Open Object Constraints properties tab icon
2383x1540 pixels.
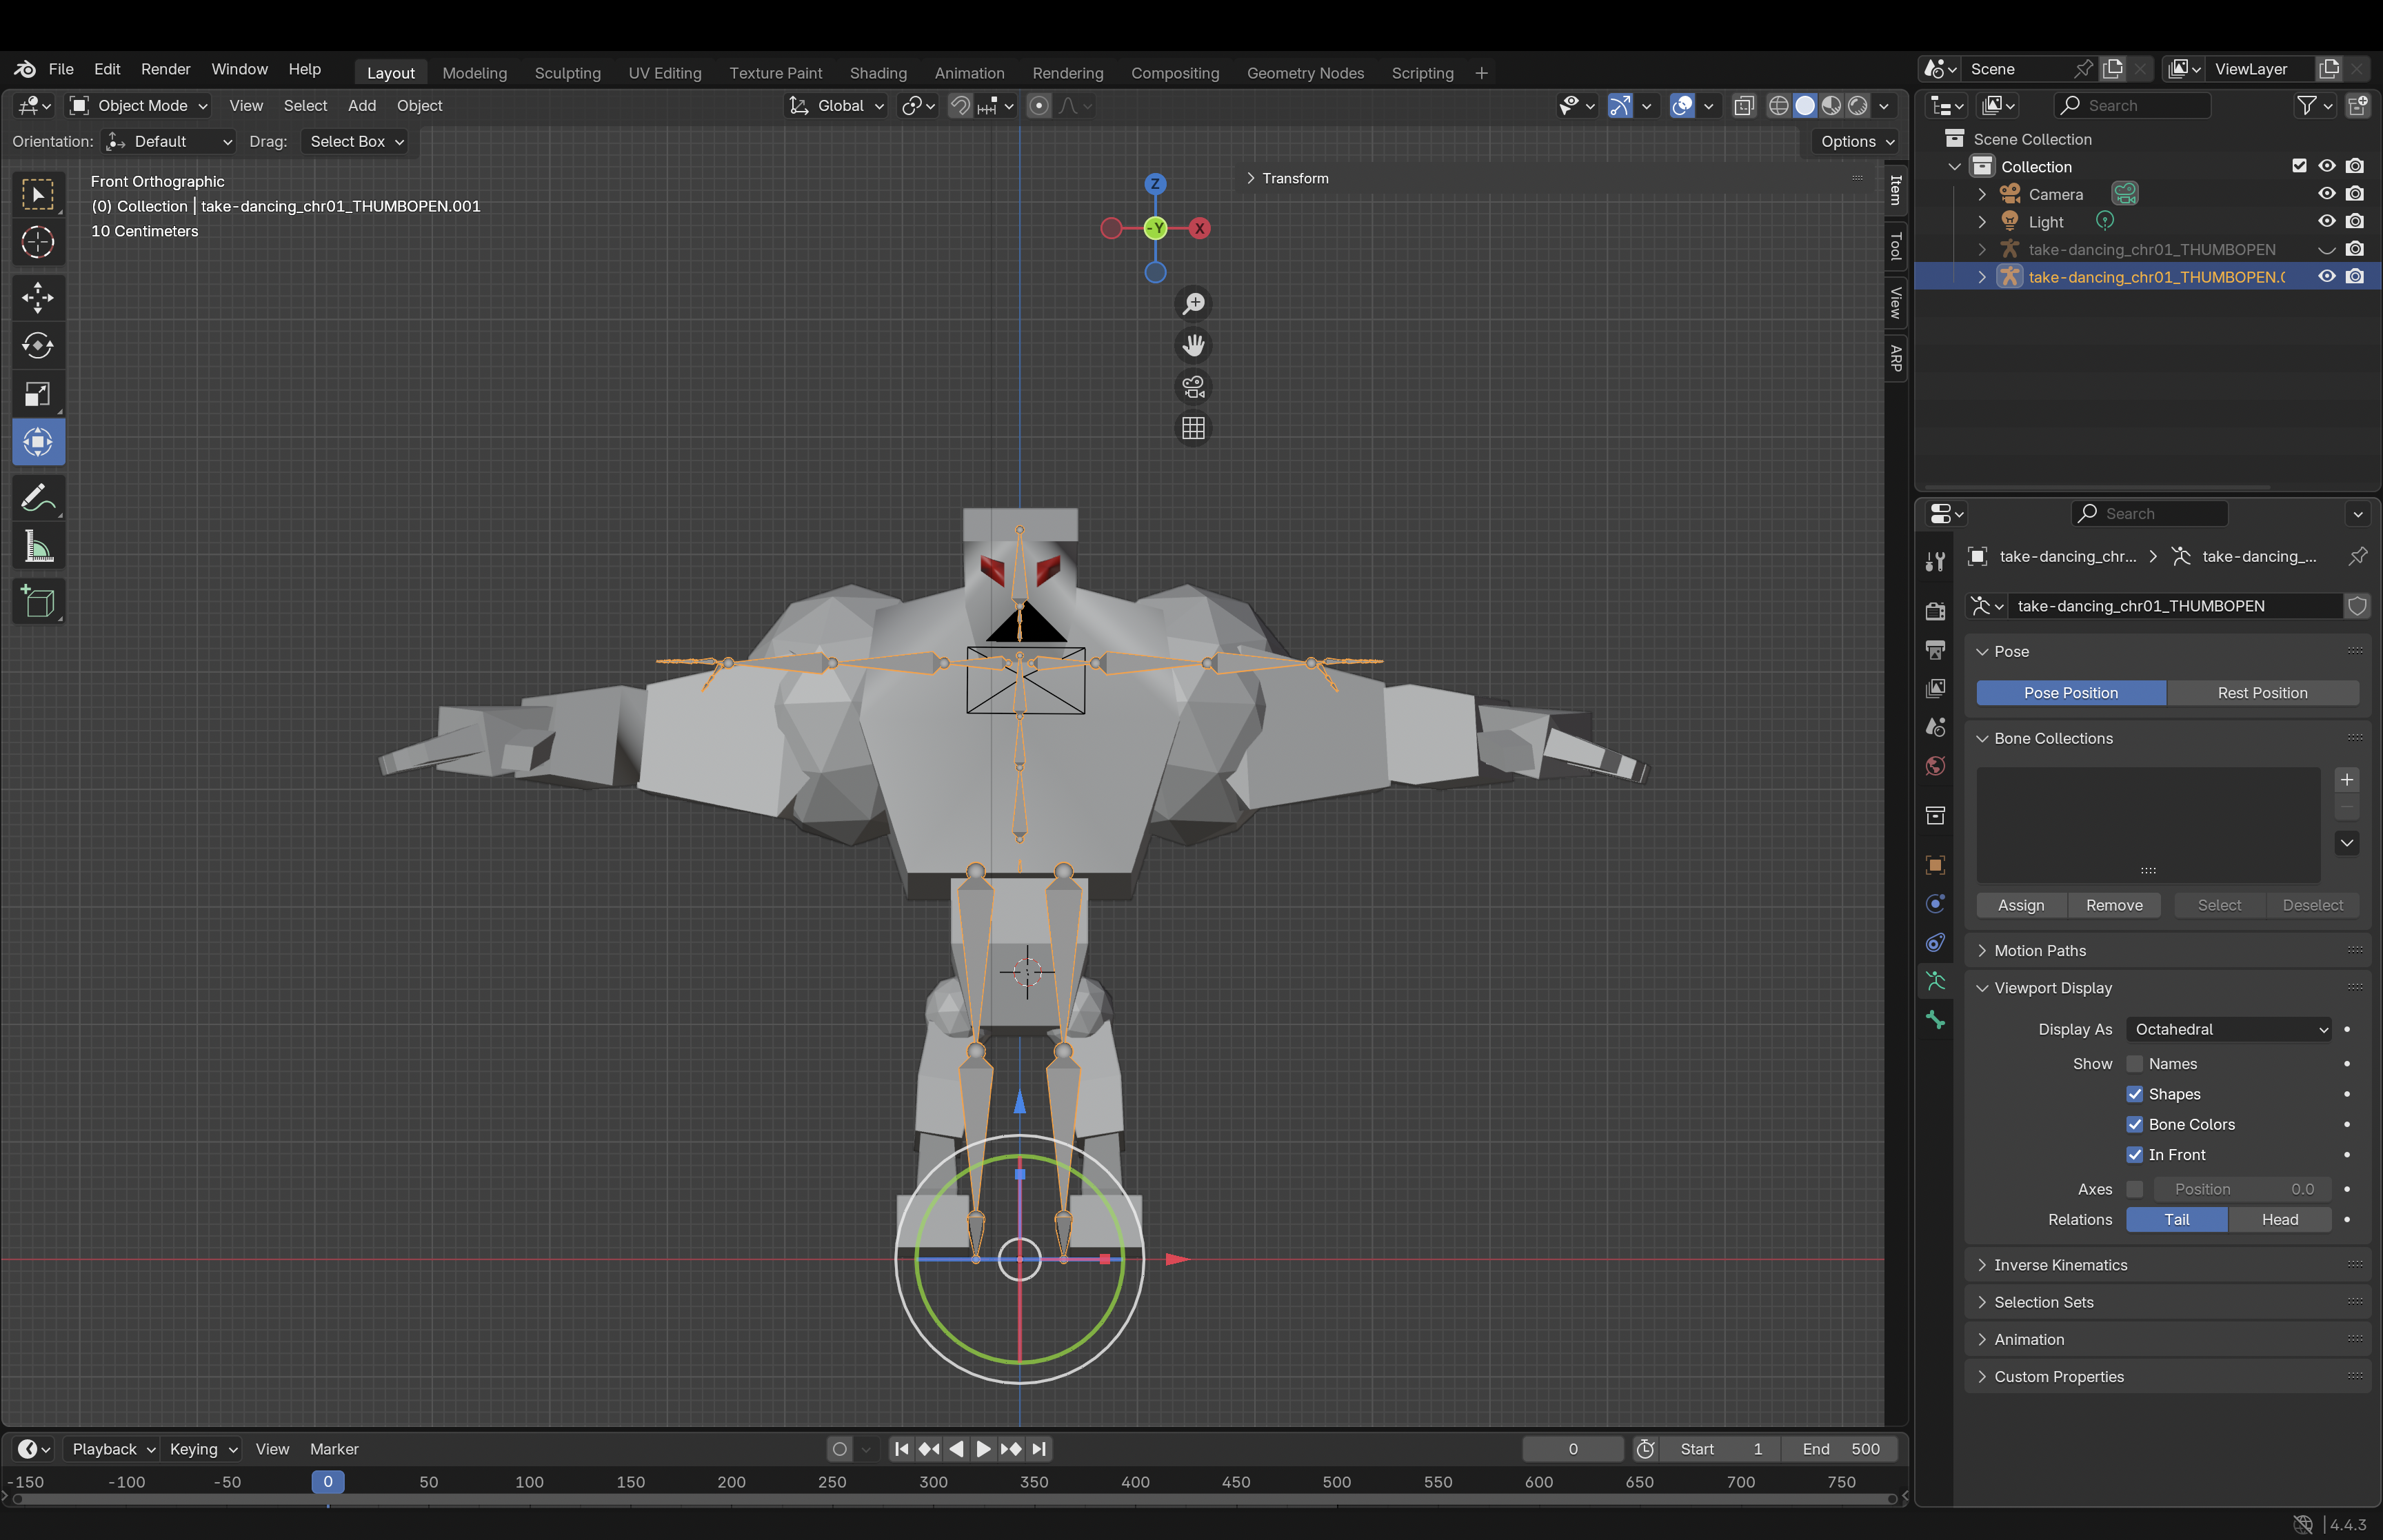tap(1935, 942)
